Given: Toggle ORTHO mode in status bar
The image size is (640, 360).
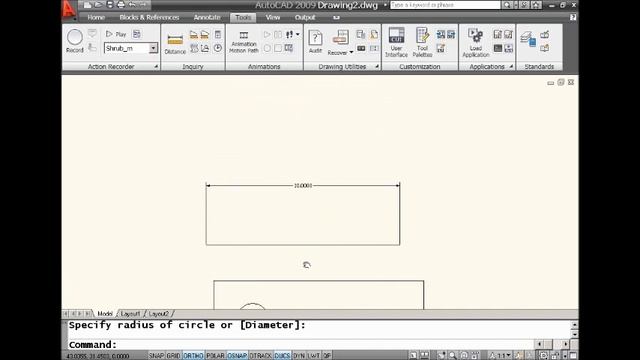Looking at the screenshot, I should (x=193, y=356).
